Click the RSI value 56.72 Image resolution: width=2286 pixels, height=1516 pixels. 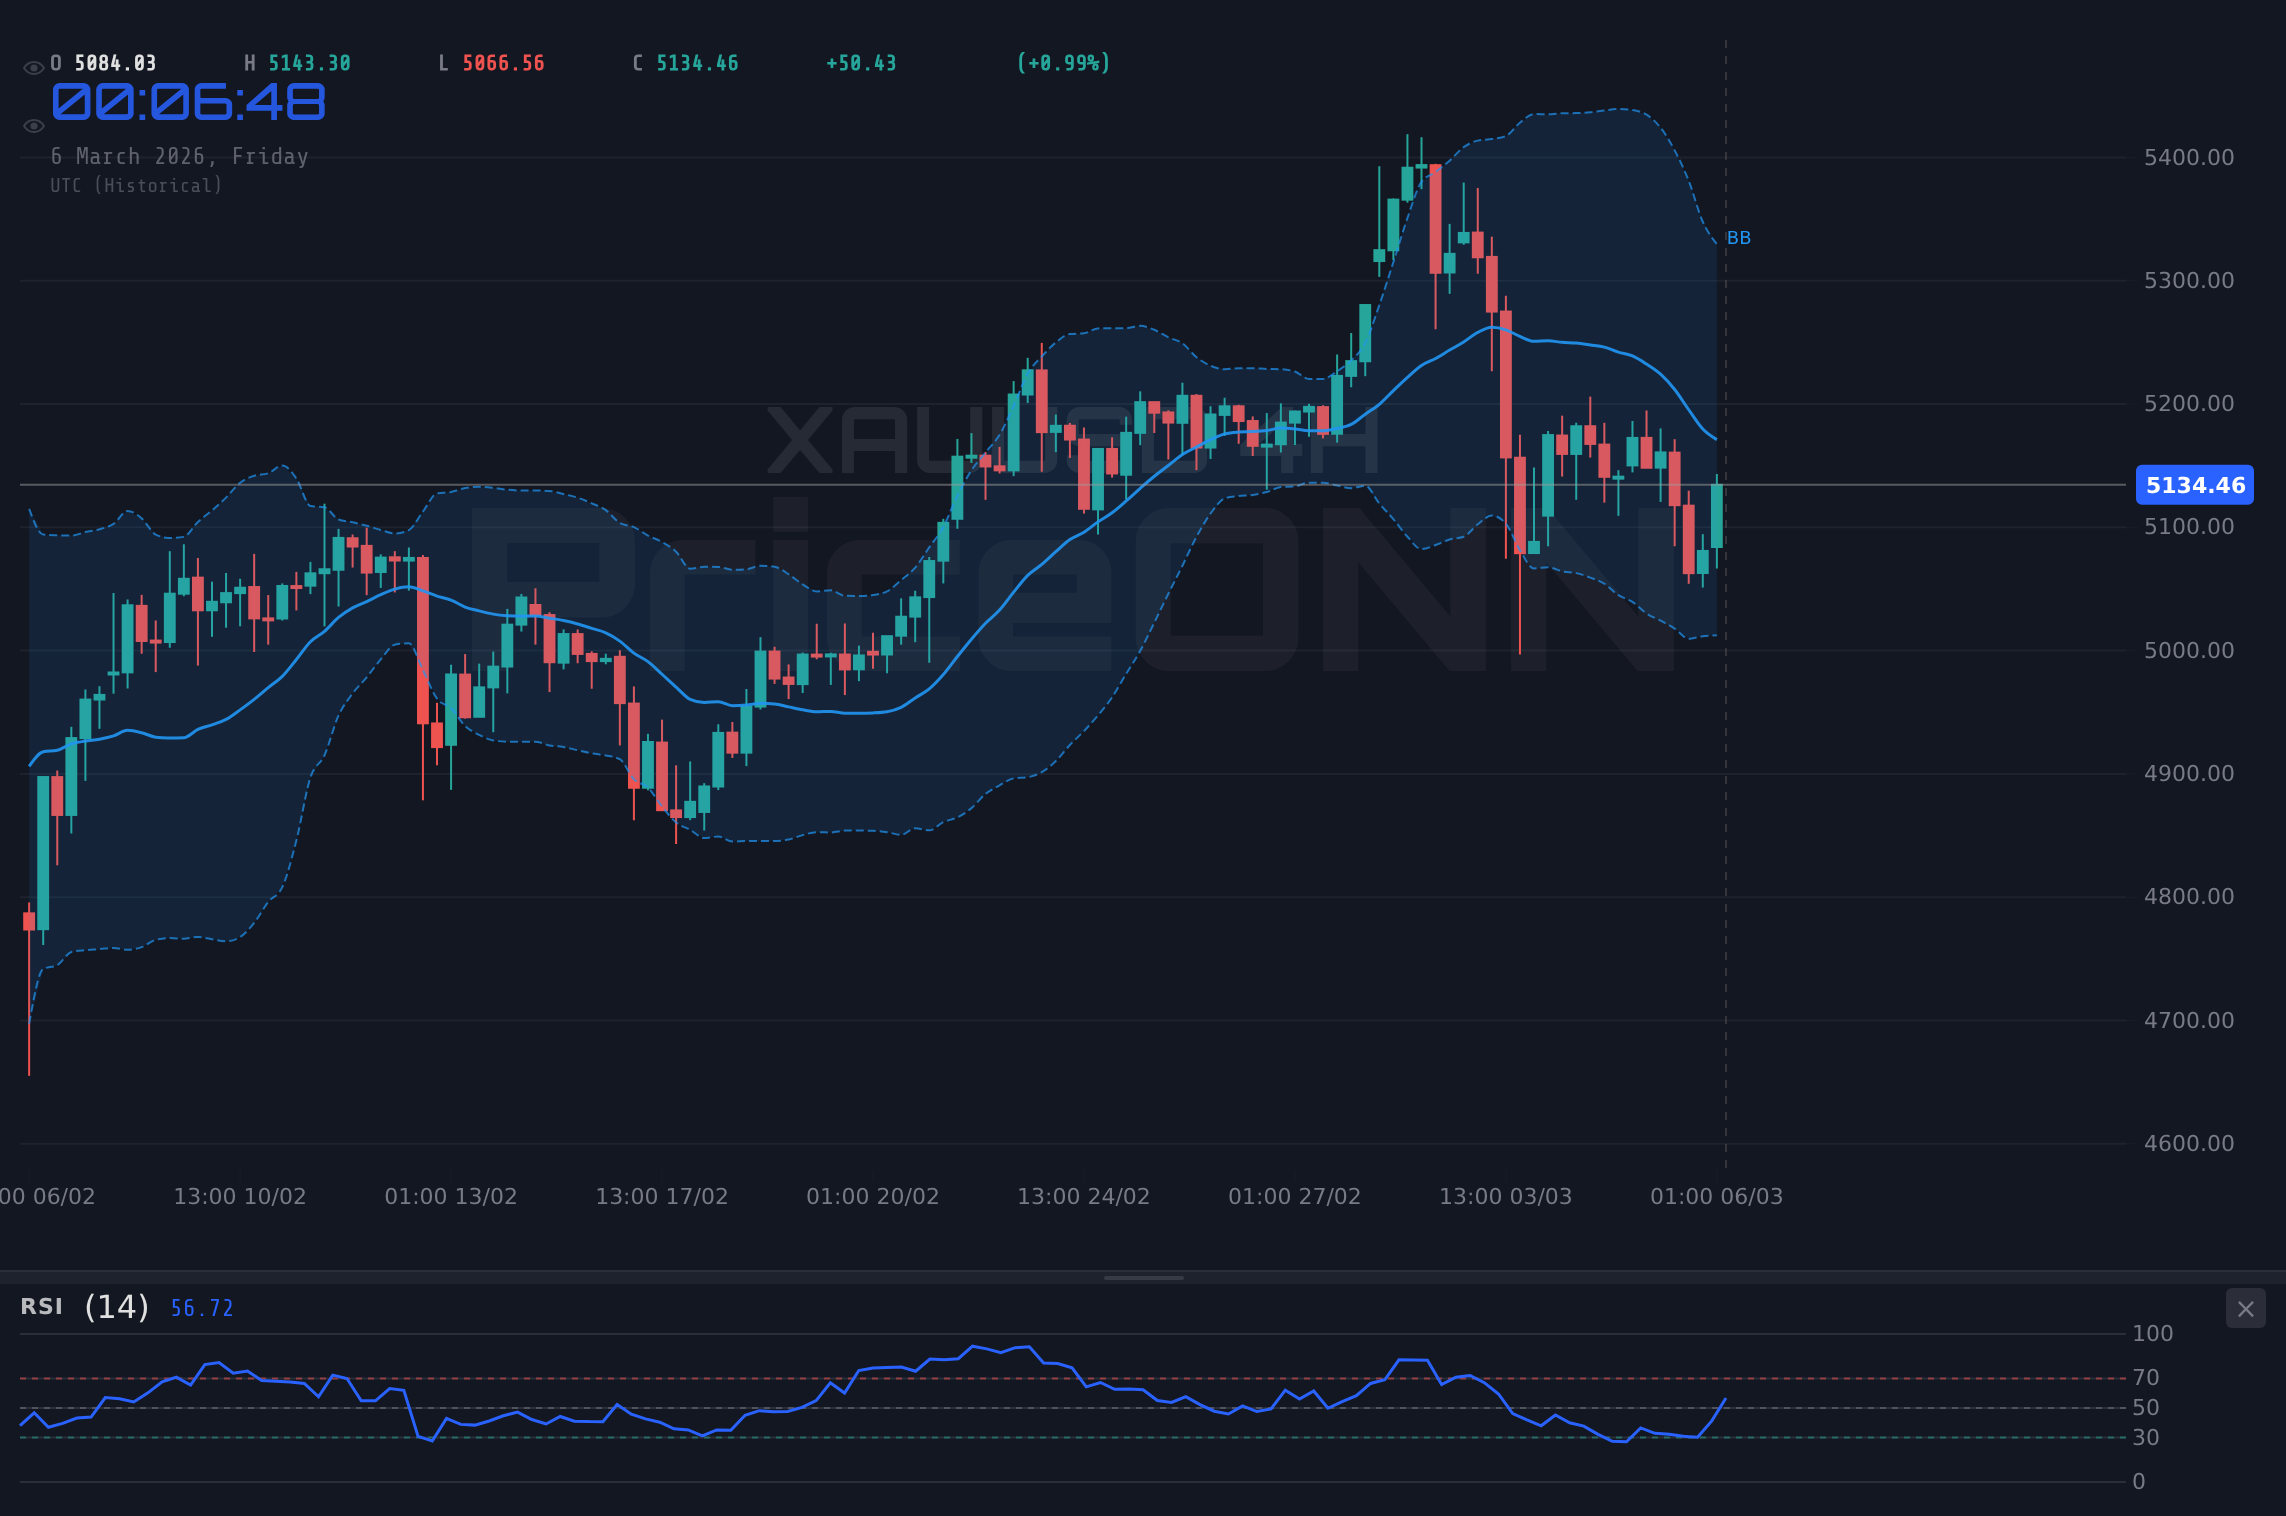pos(202,1309)
